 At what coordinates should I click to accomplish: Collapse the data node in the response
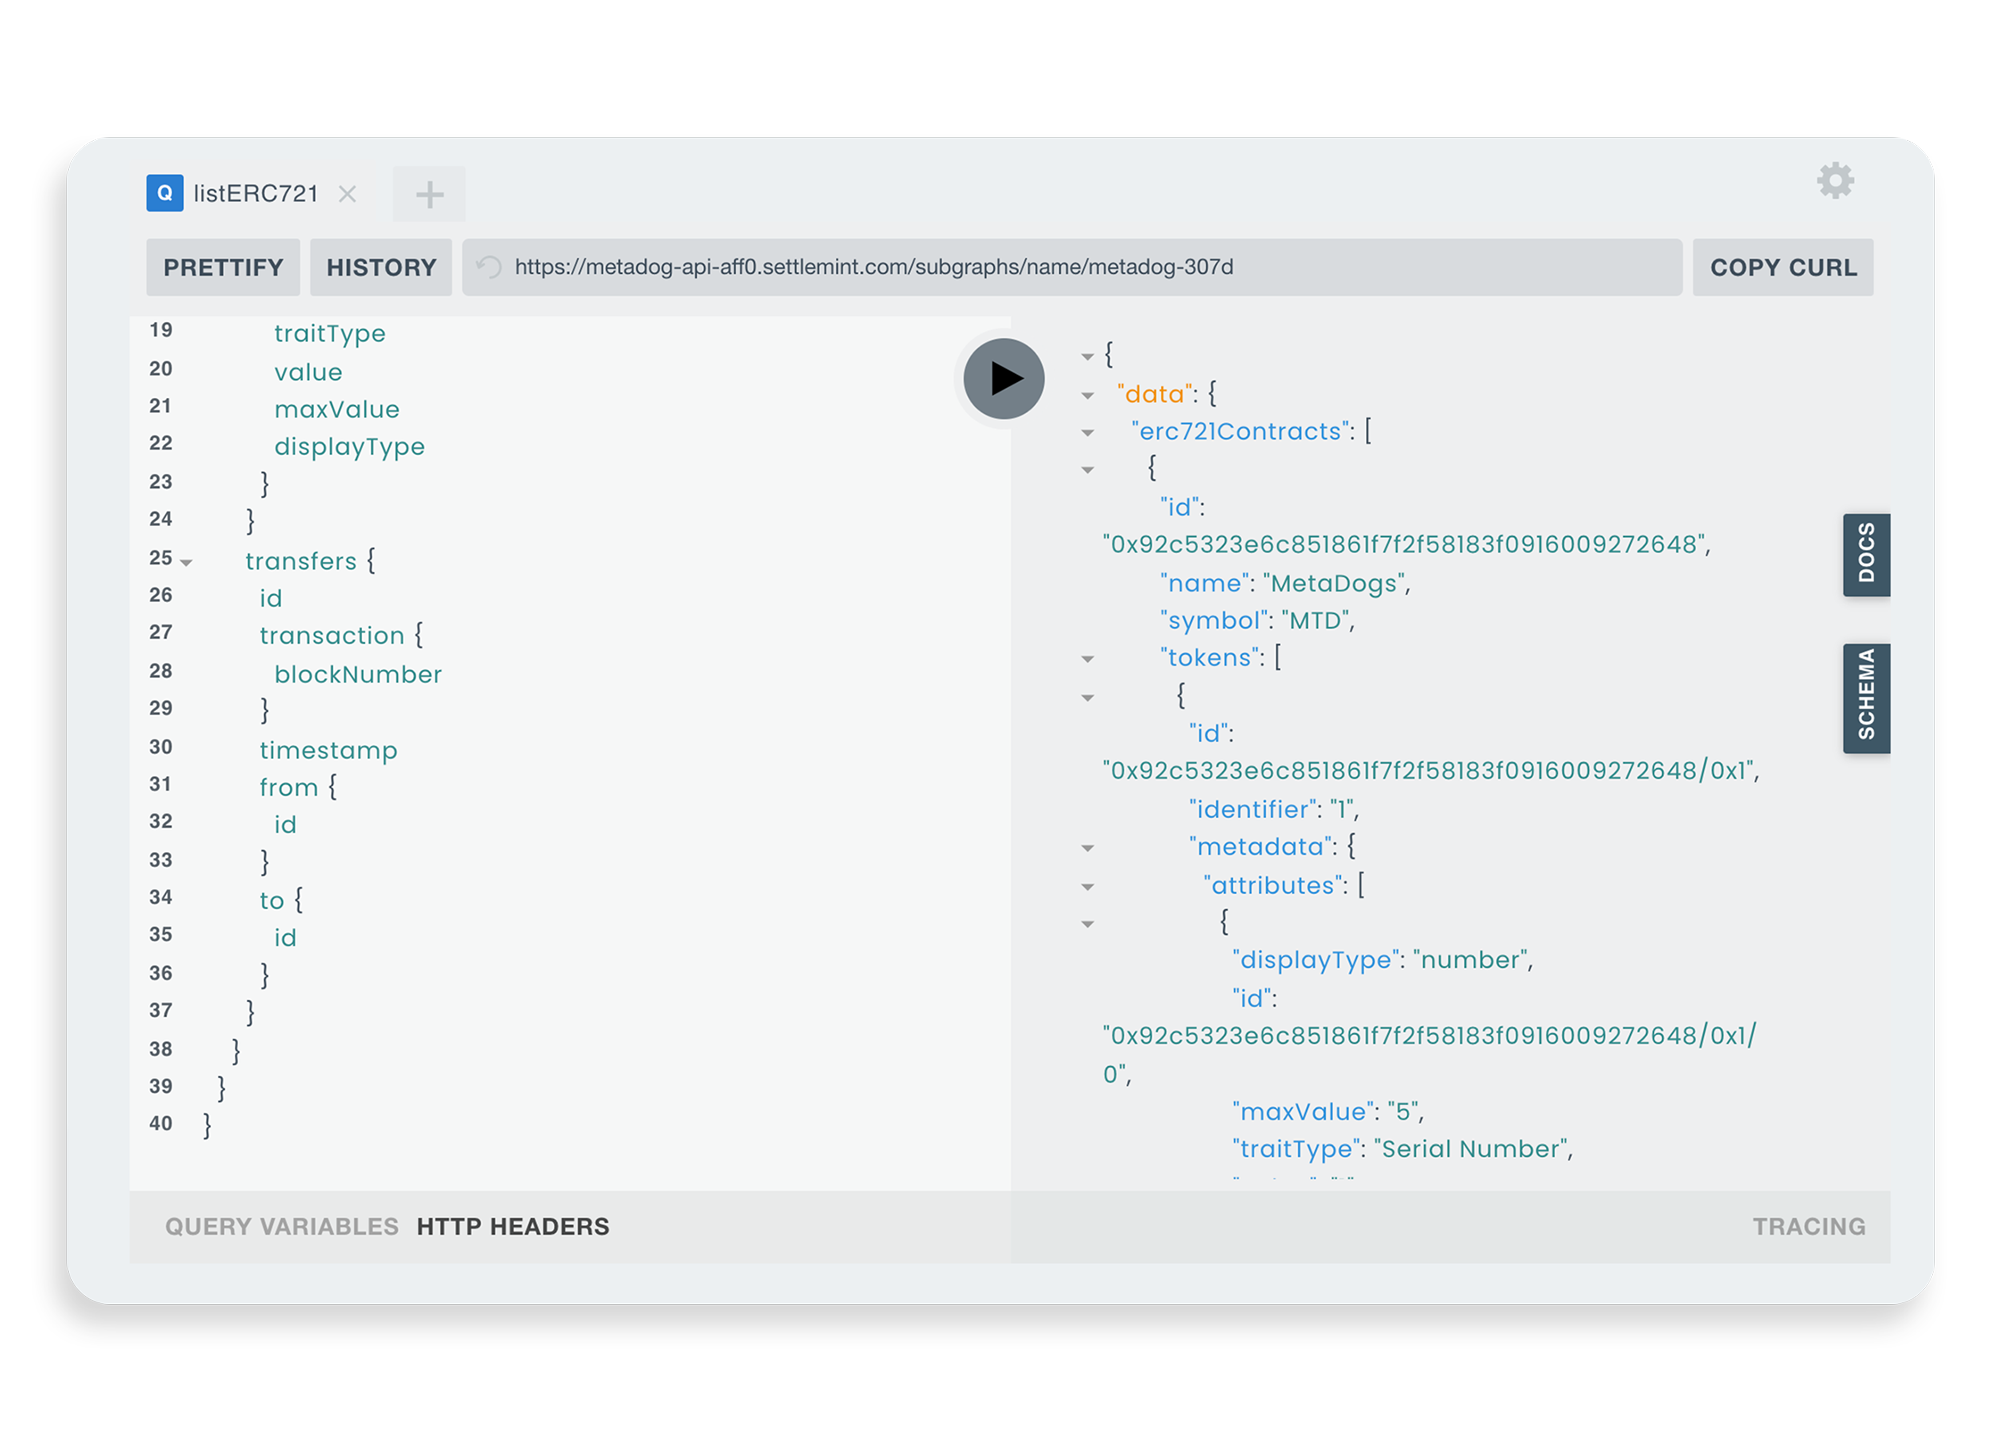click(1087, 395)
